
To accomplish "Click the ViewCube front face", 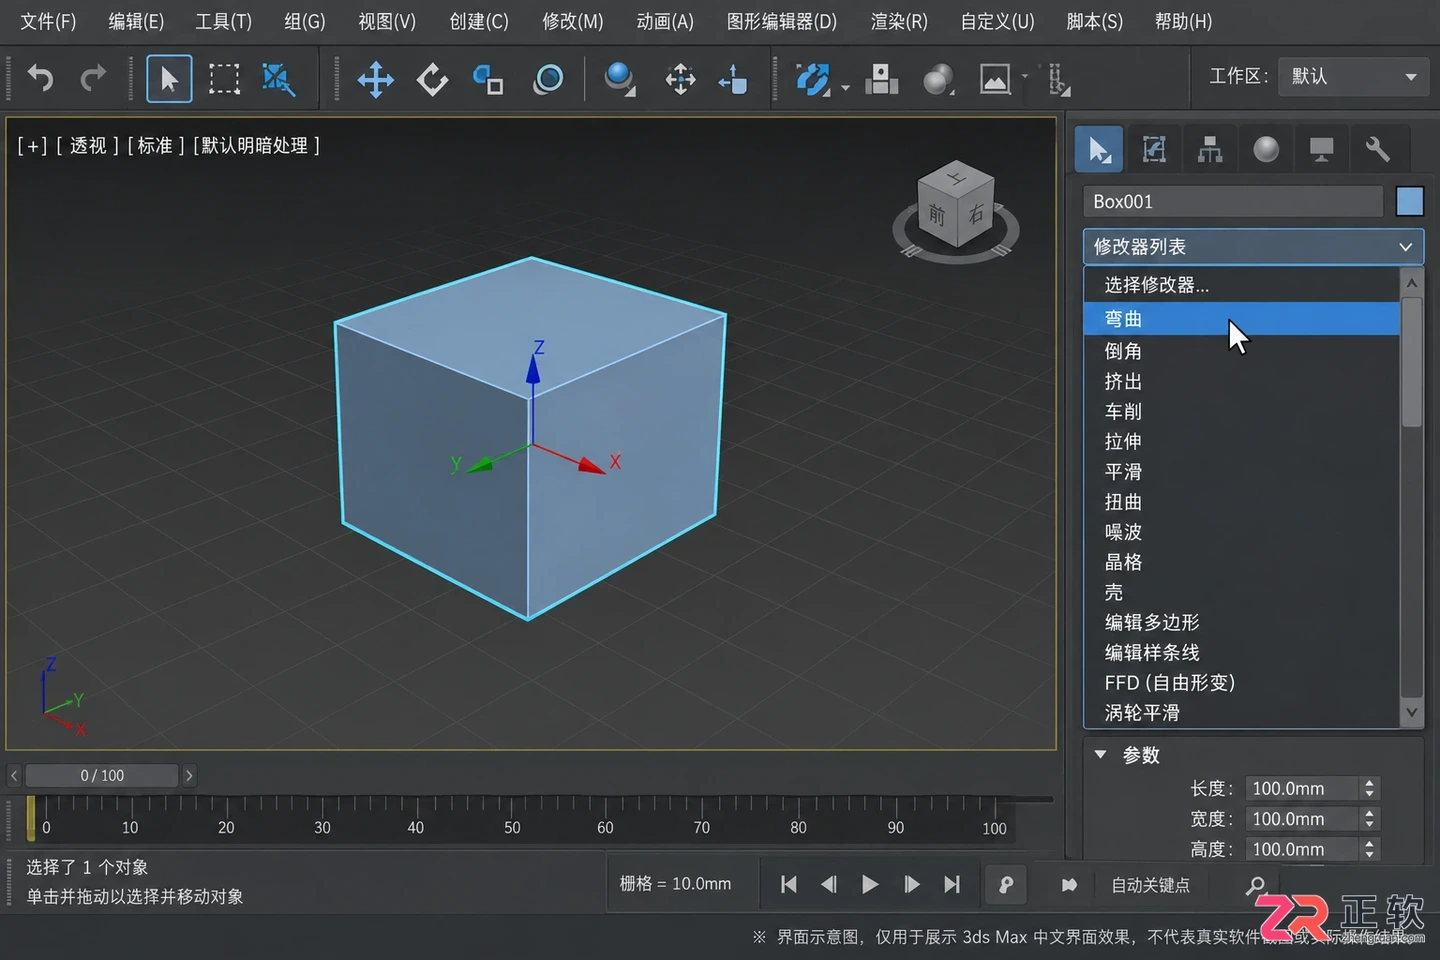I will point(937,214).
